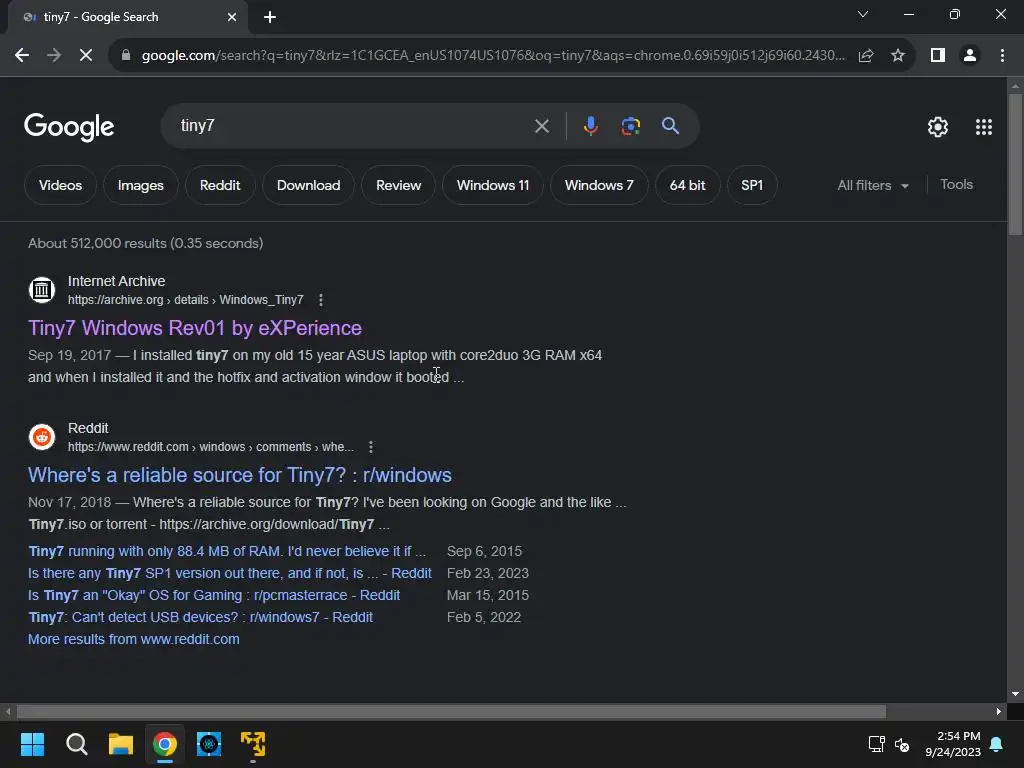Viewport: 1024px width, 768px height.
Task: Click the Internet Archive site favicon
Action: point(42,290)
